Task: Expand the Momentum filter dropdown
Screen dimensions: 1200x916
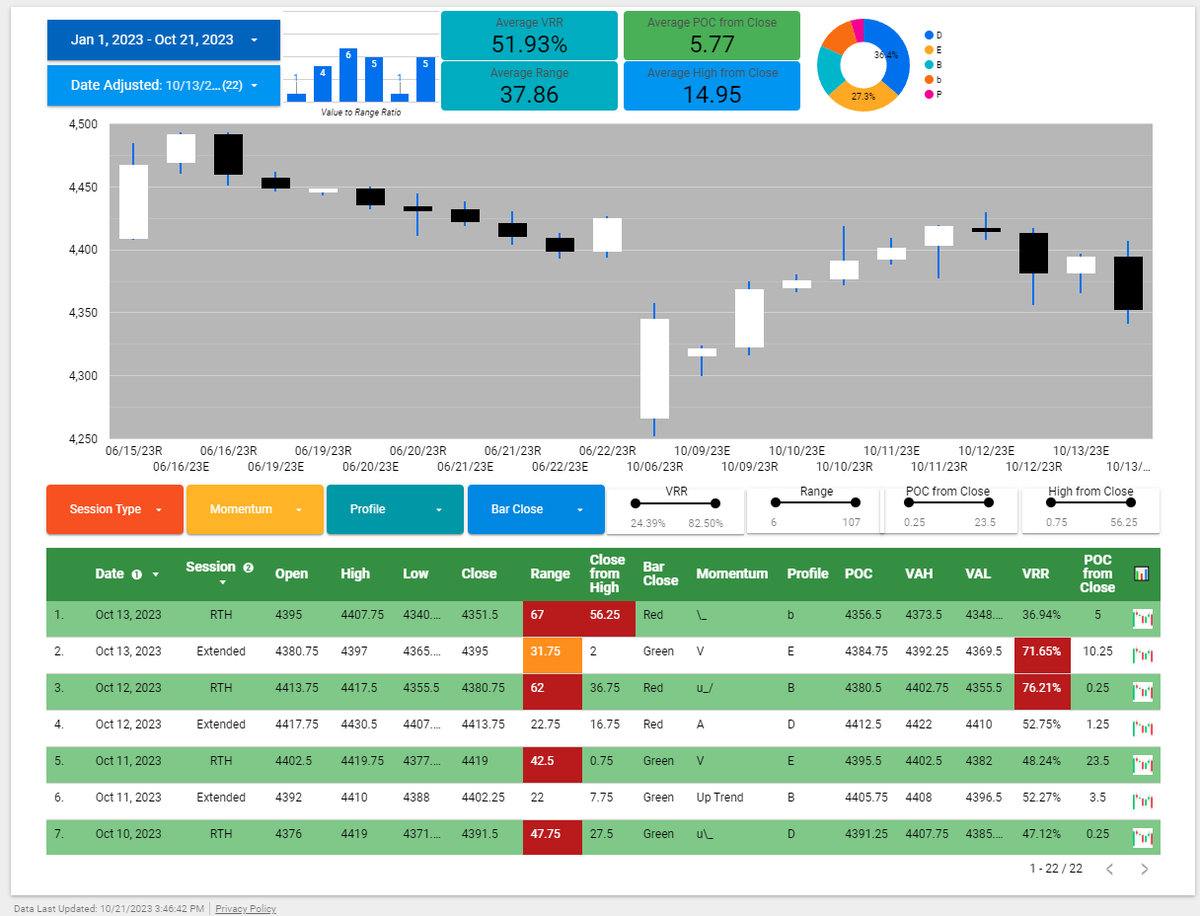Action: [255, 509]
